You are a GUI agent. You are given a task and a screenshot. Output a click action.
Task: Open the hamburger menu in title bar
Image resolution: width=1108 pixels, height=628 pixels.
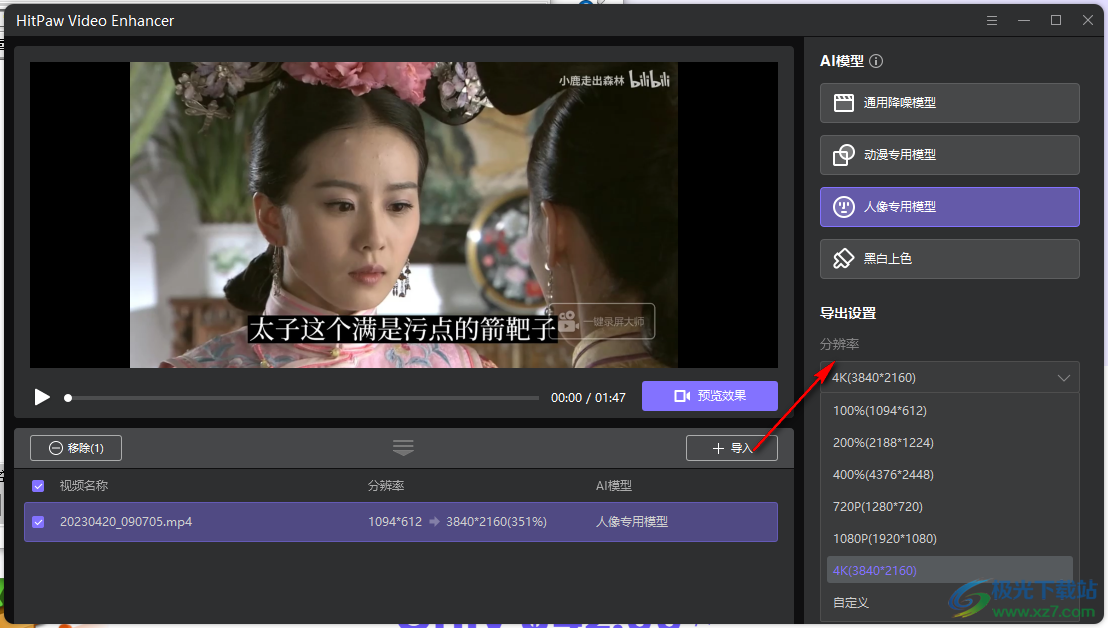pyautogui.click(x=992, y=20)
